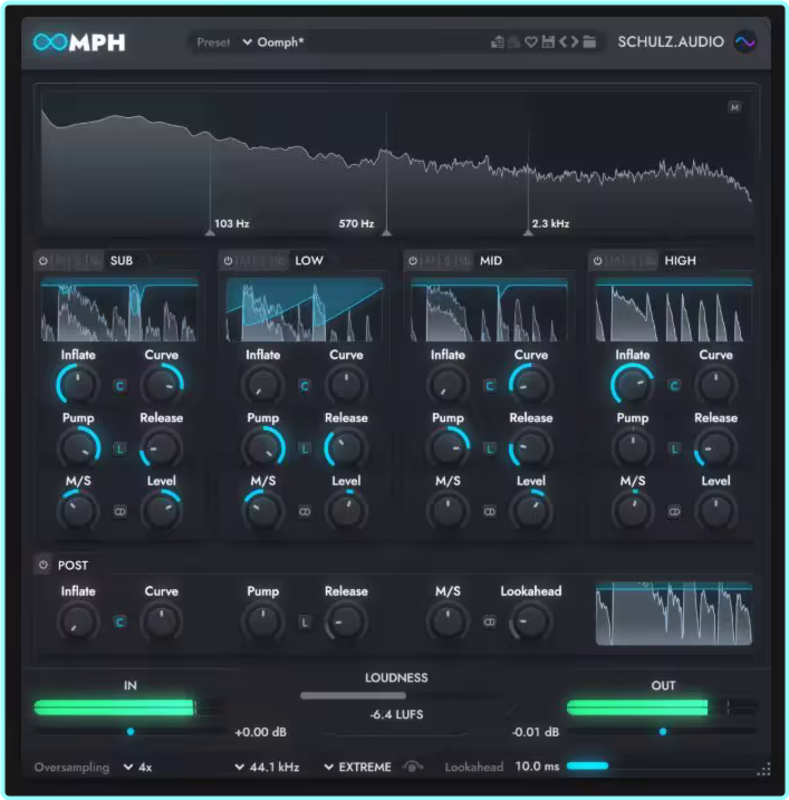The height and width of the screenshot is (800, 789).
Task: Toggle the POST section power button
Action: pos(43,565)
